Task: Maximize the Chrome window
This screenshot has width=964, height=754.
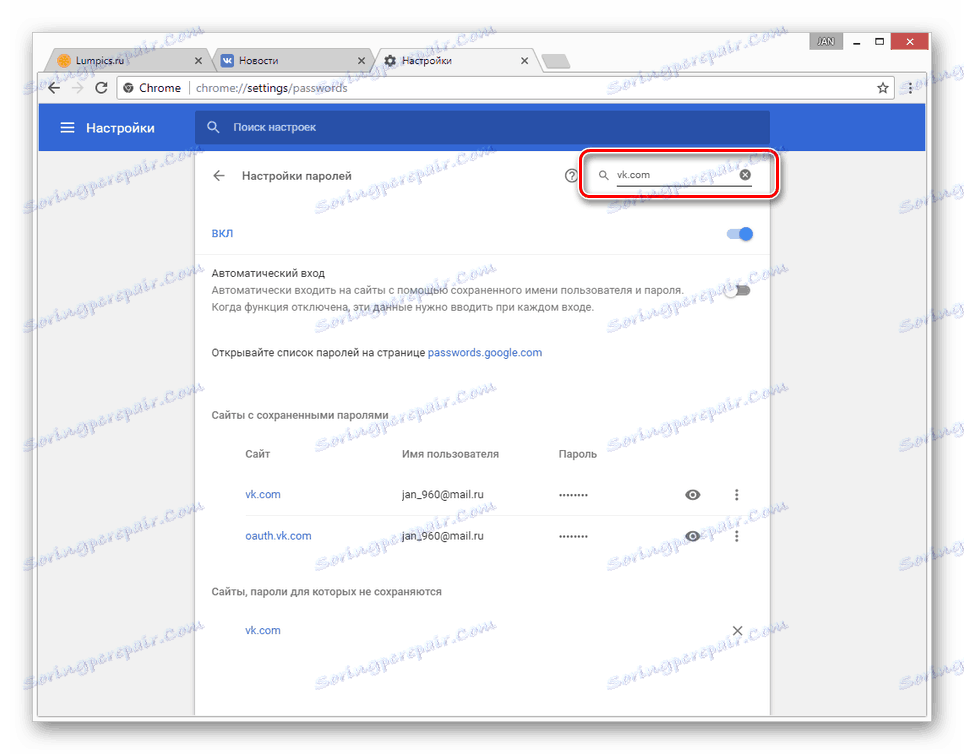Action: tap(879, 42)
